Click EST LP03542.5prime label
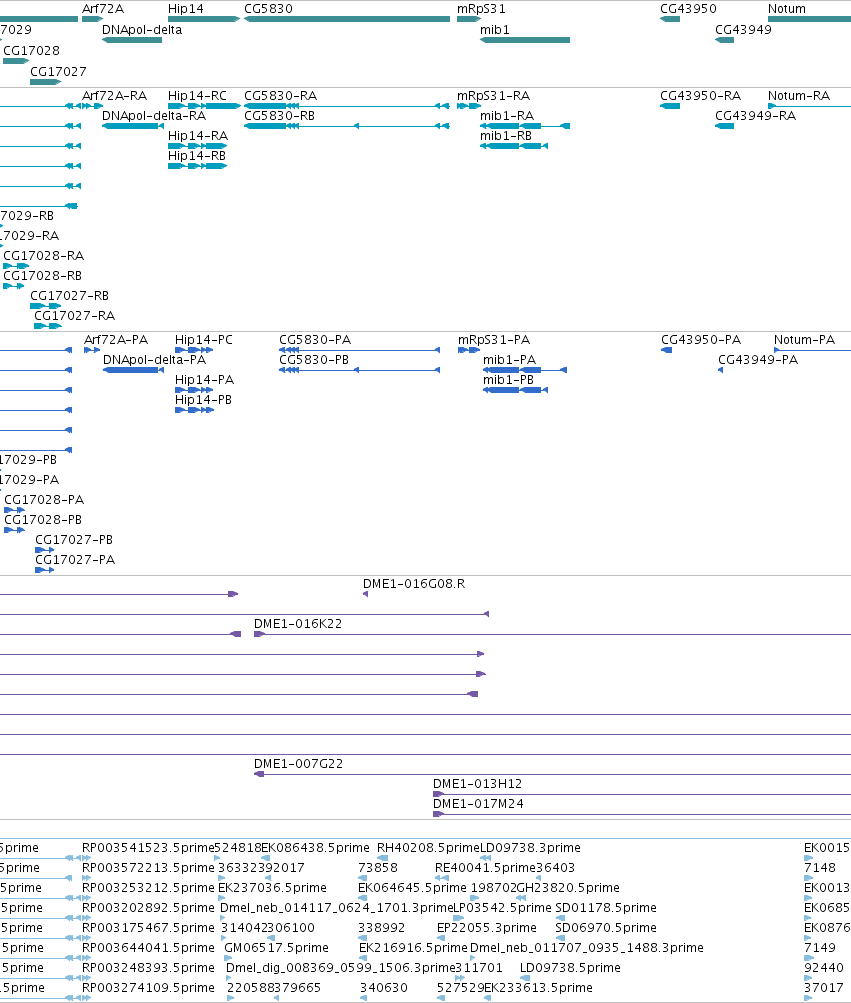 pos(502,908)
